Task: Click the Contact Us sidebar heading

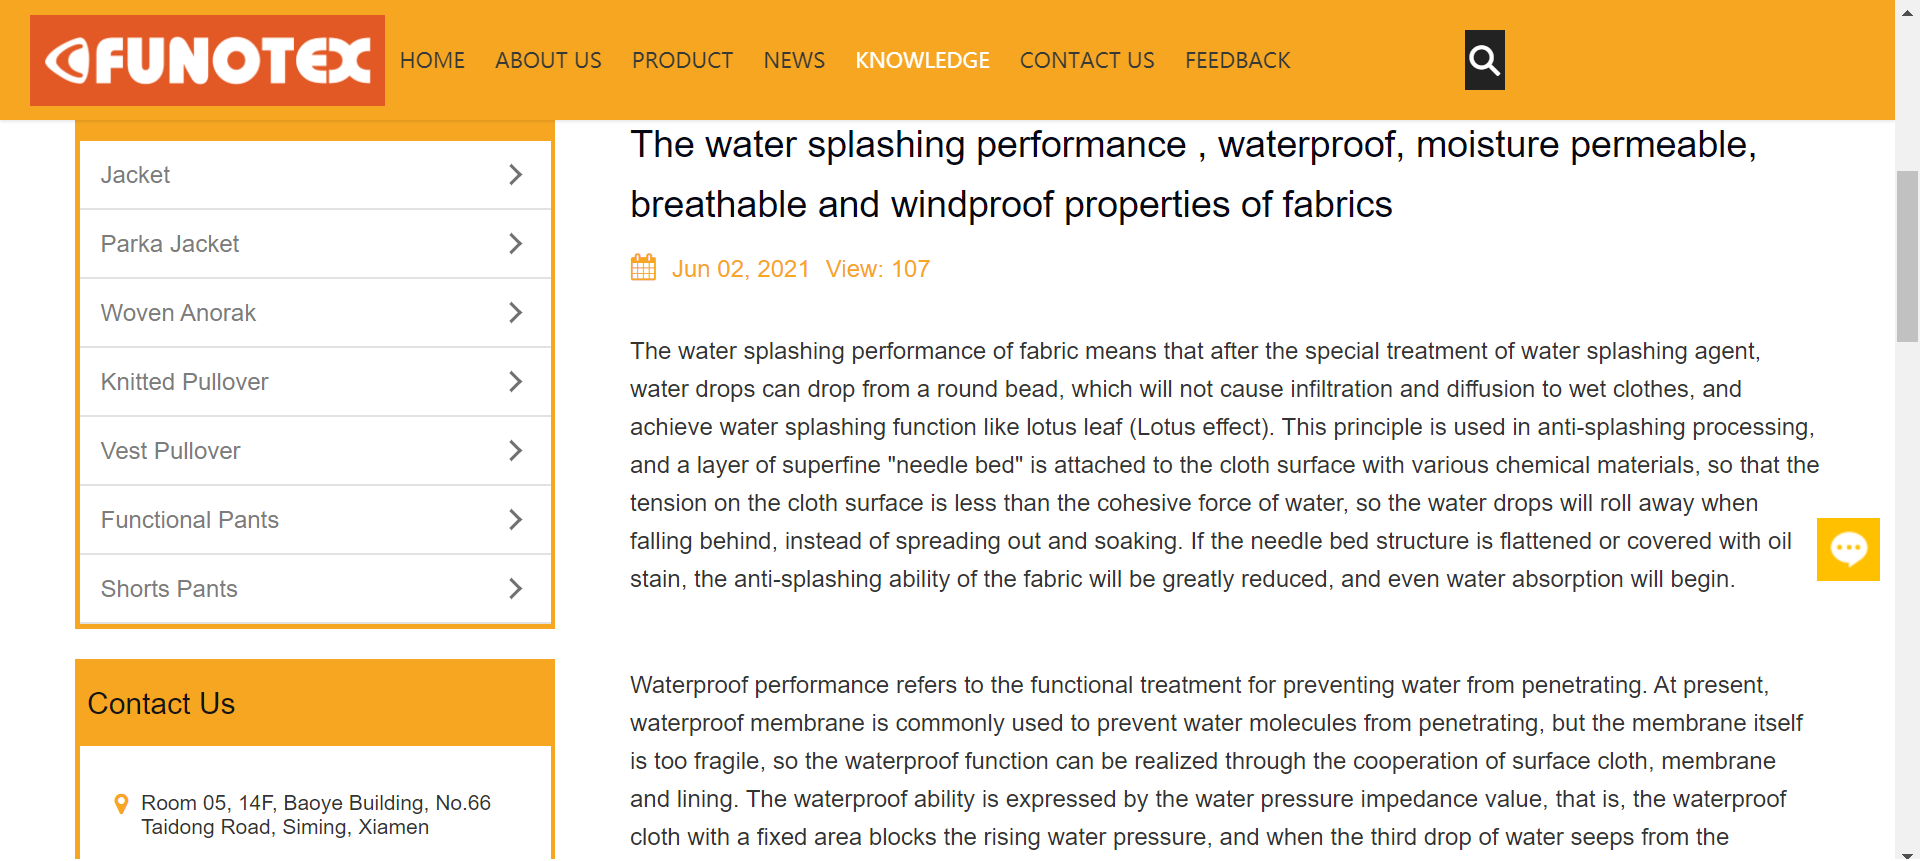Action: (x=161, y=704)
